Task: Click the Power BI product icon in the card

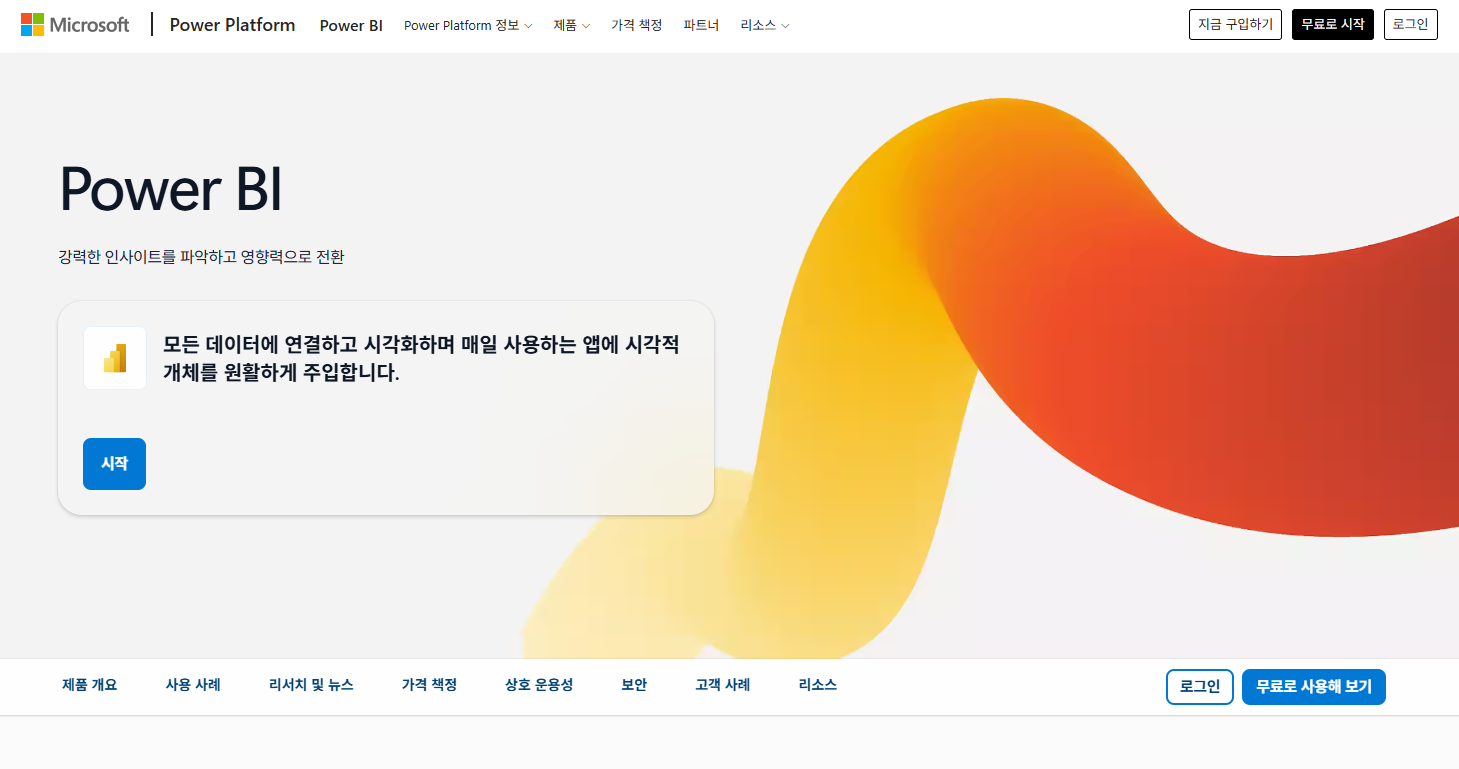Action: pos(115,358)
